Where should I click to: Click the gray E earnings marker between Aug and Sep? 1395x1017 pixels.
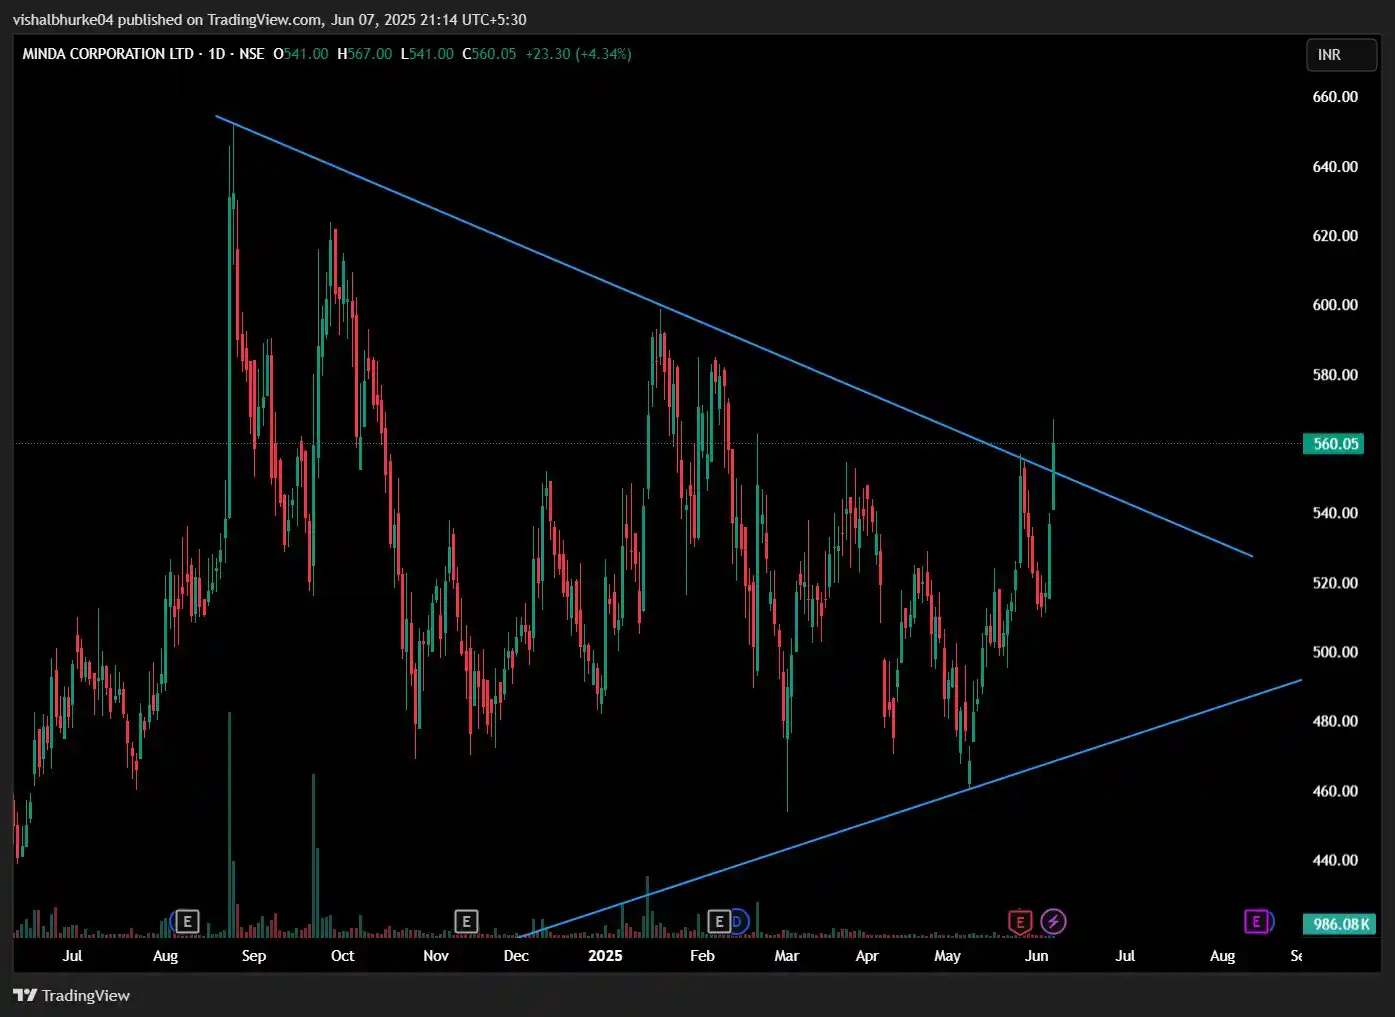(187, 921)
